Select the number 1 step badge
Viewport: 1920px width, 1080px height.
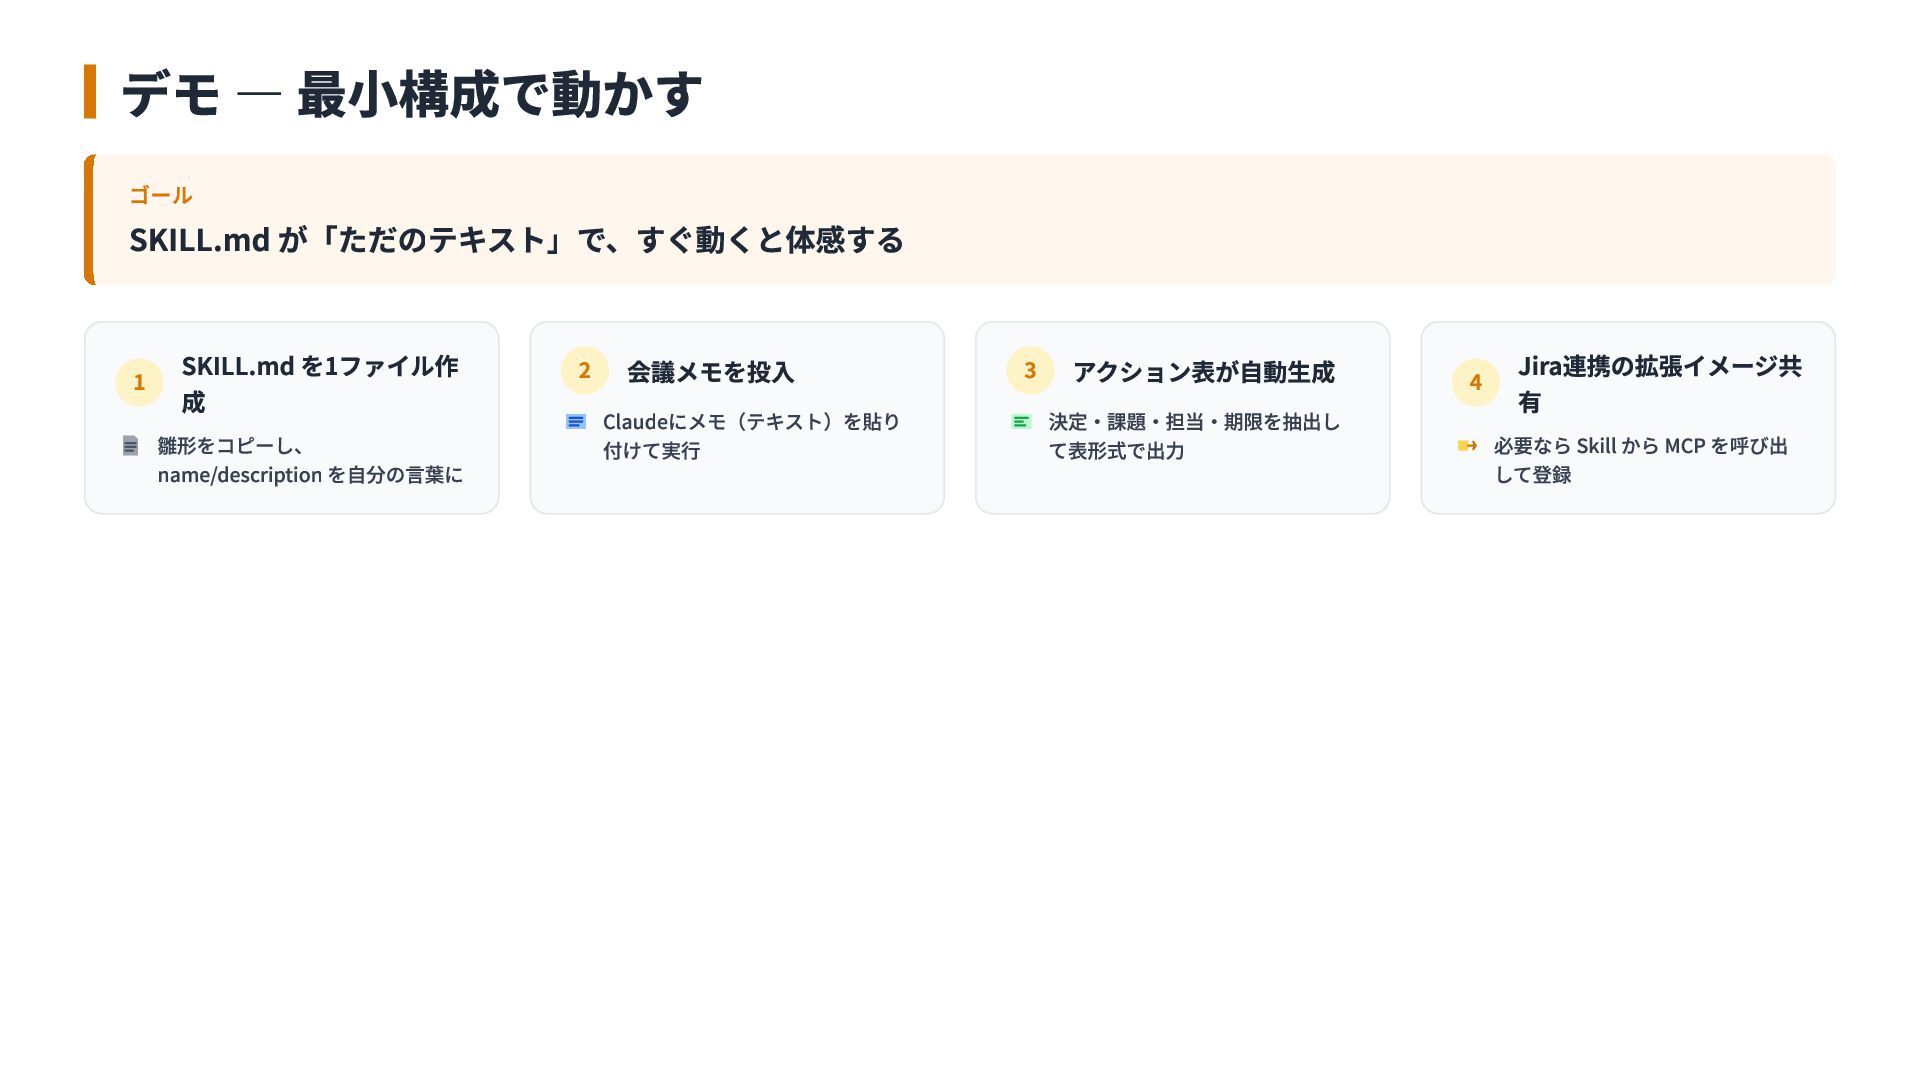click(139, 382)
